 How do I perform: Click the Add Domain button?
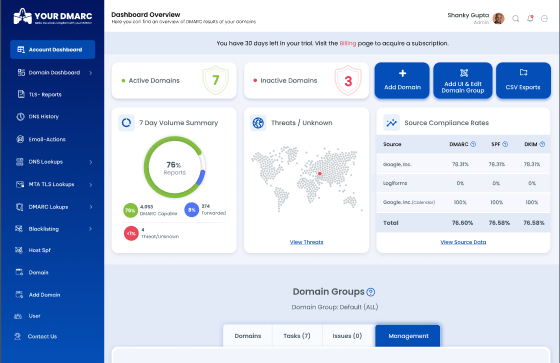402,80
